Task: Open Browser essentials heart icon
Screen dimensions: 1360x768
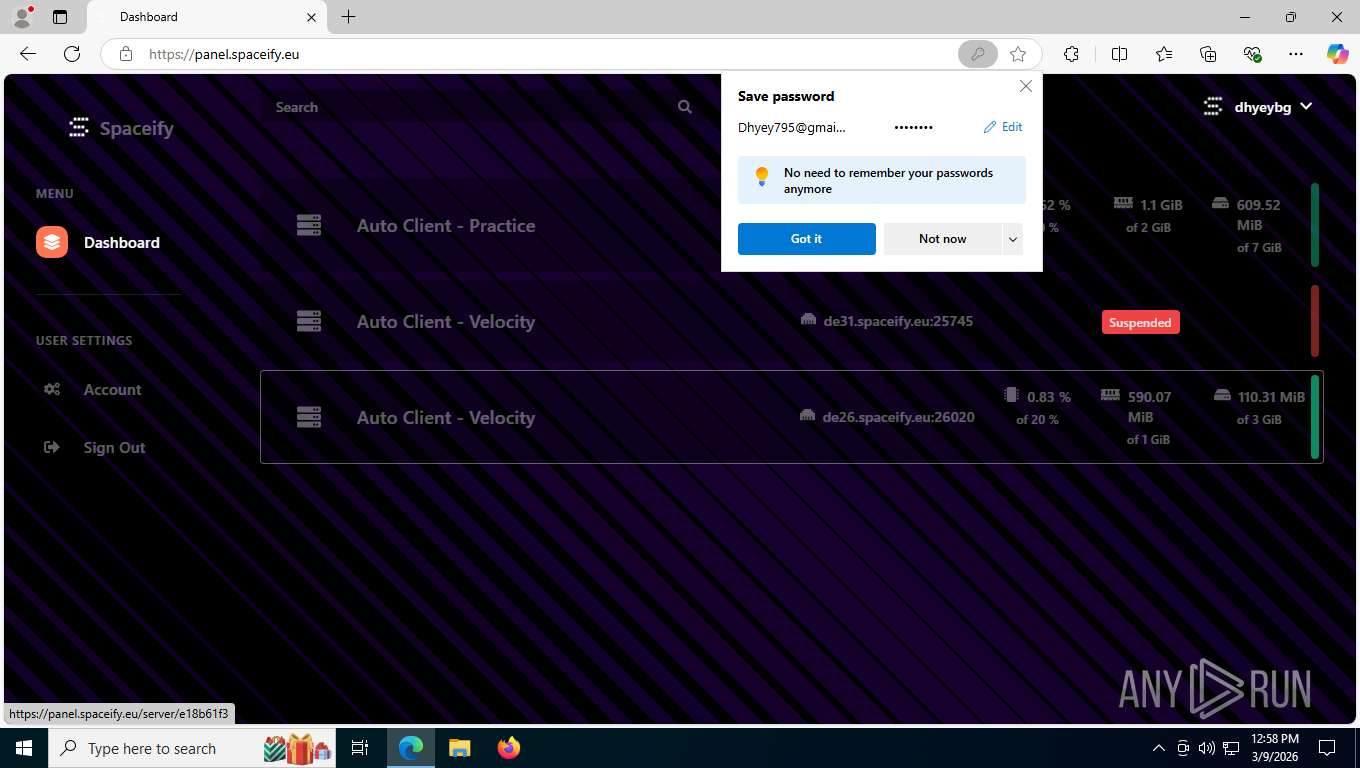Action: point(1252,54)
